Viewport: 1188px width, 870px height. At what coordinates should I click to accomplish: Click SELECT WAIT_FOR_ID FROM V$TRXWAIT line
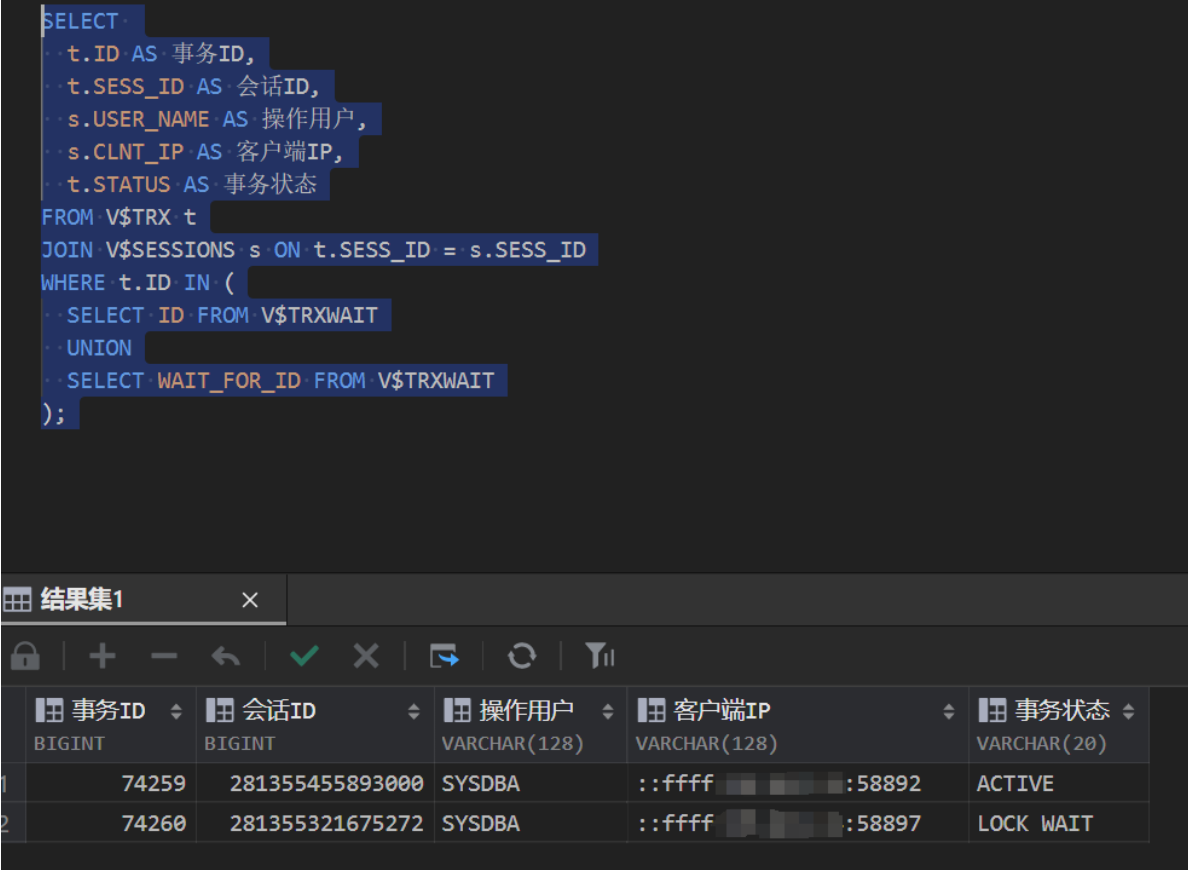coord(280,380)
